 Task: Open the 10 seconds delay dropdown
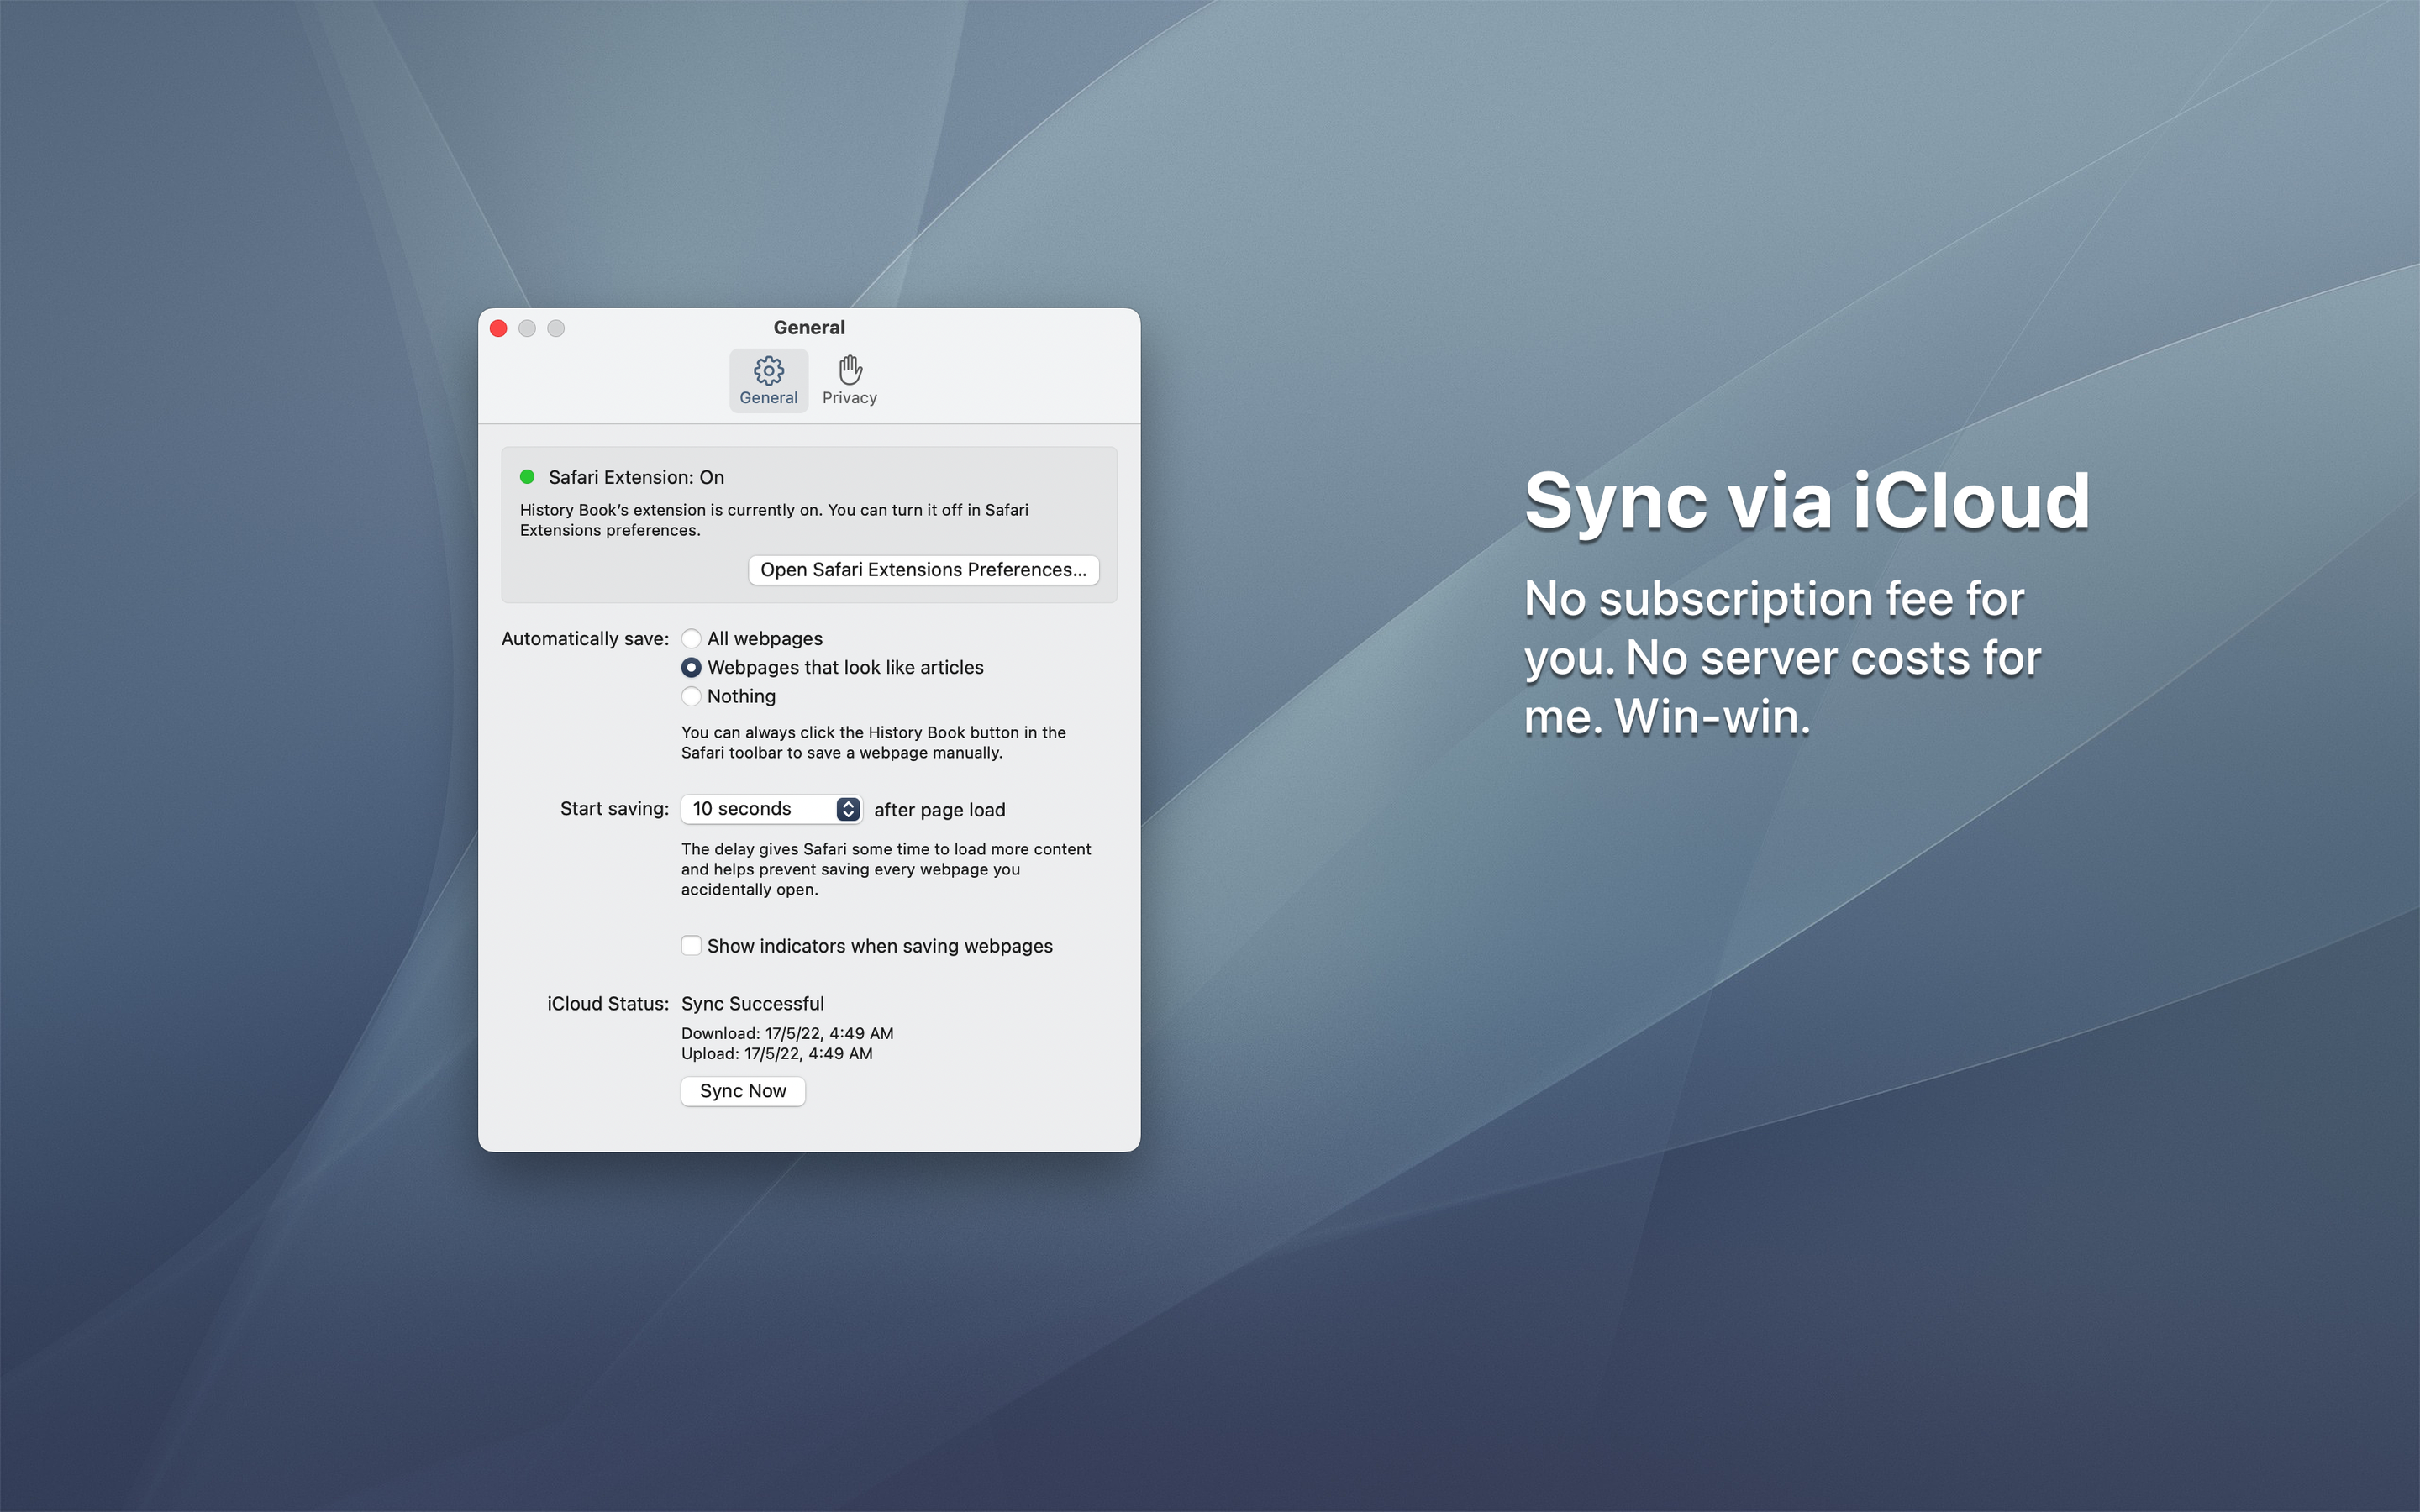tap(771, 809)
